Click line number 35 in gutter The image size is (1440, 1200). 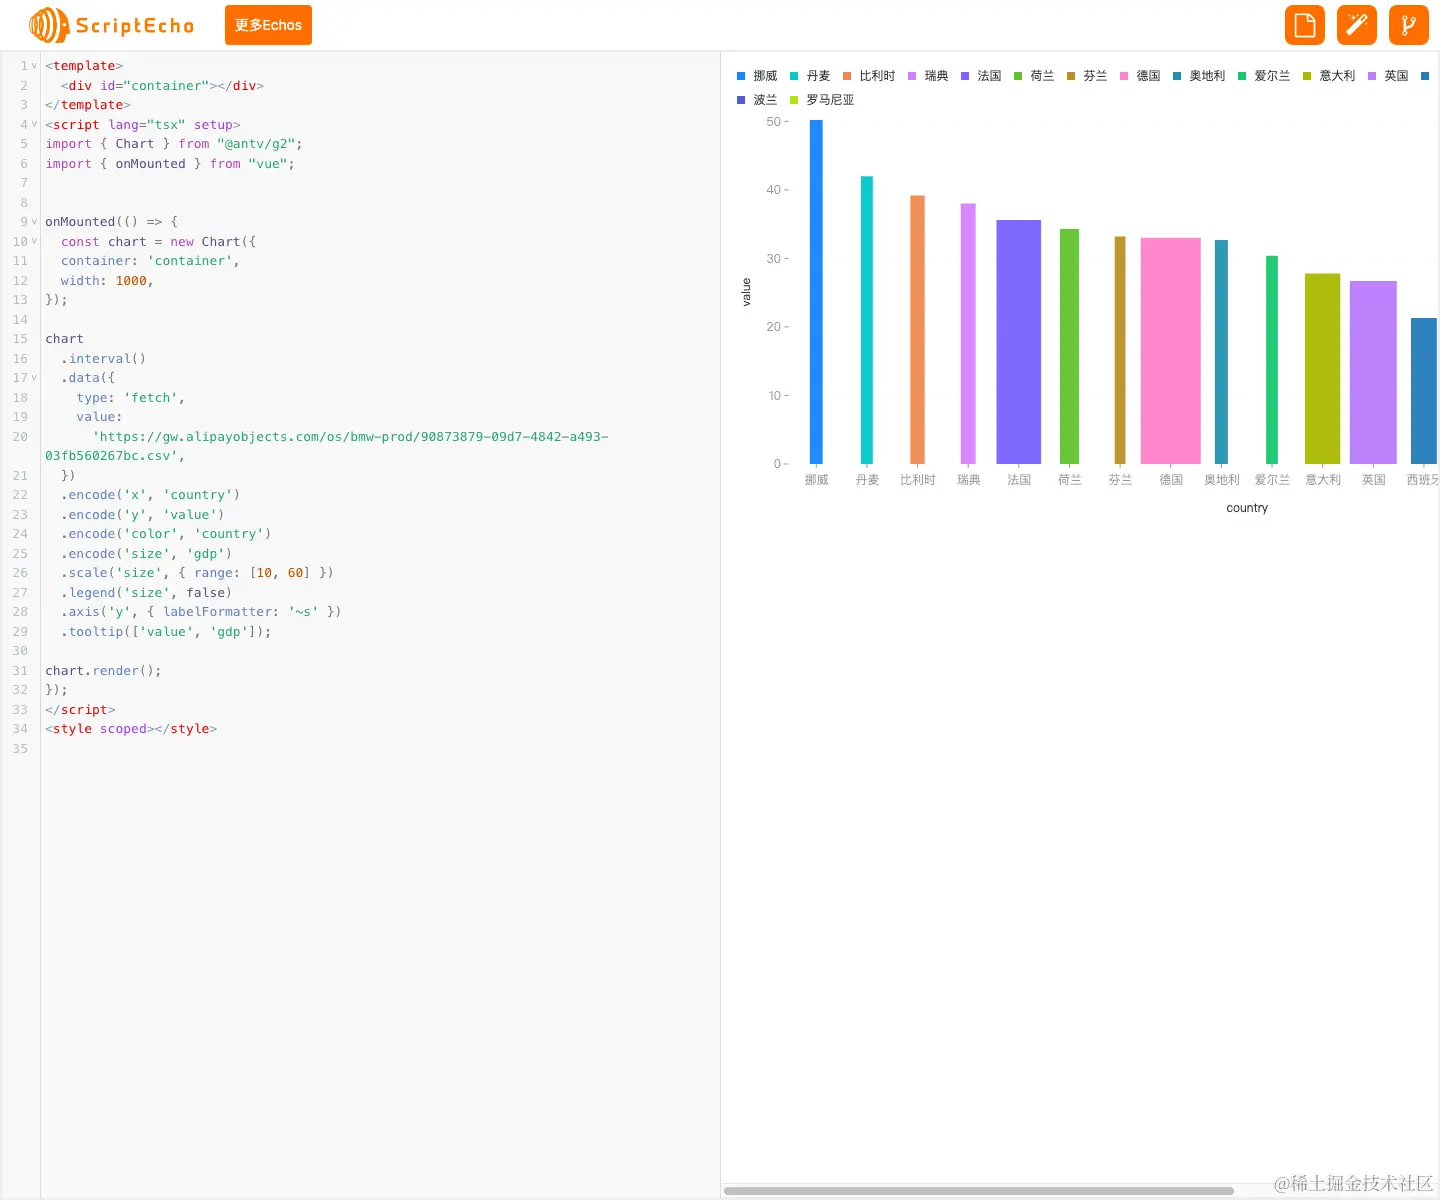coord(20,749)
